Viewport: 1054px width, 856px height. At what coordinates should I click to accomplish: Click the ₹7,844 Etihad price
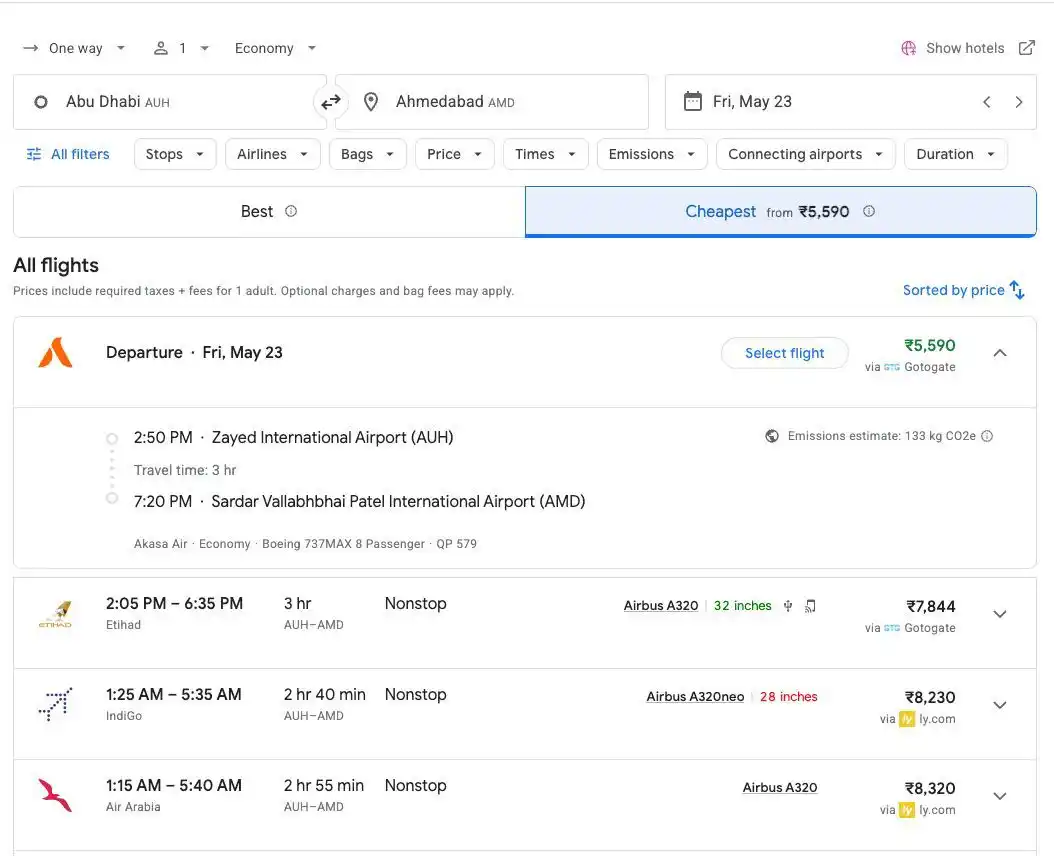(x=930, y=607)
